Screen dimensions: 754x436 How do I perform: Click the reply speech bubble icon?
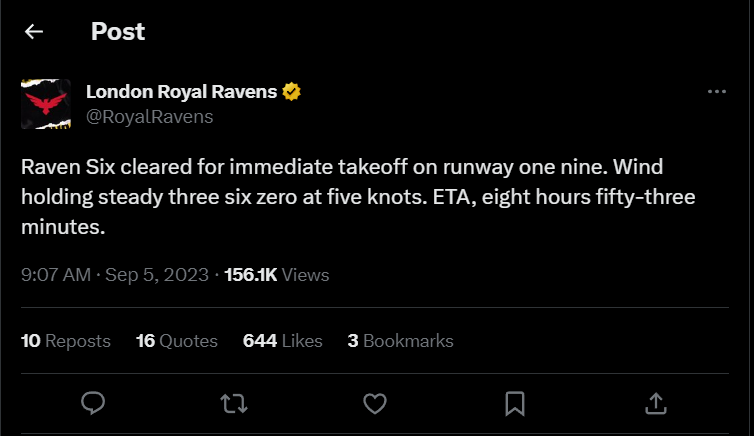[93, 402]
